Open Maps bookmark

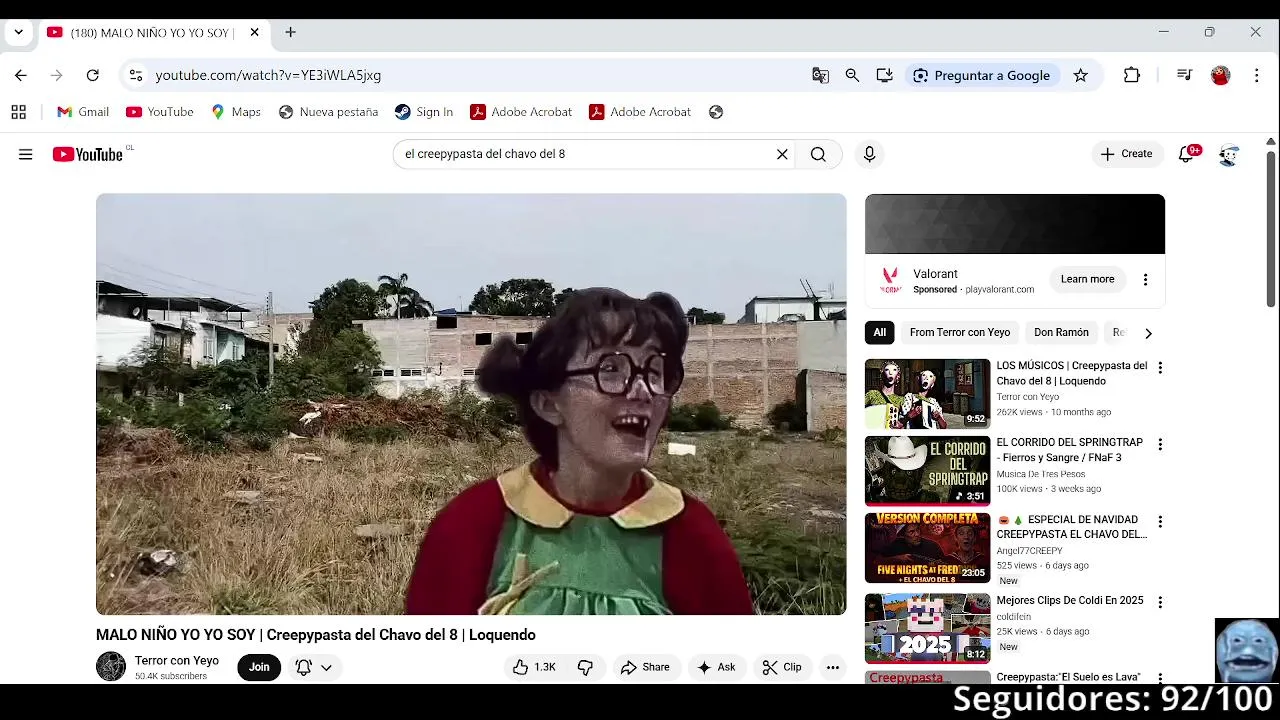(x=236, y=112)
